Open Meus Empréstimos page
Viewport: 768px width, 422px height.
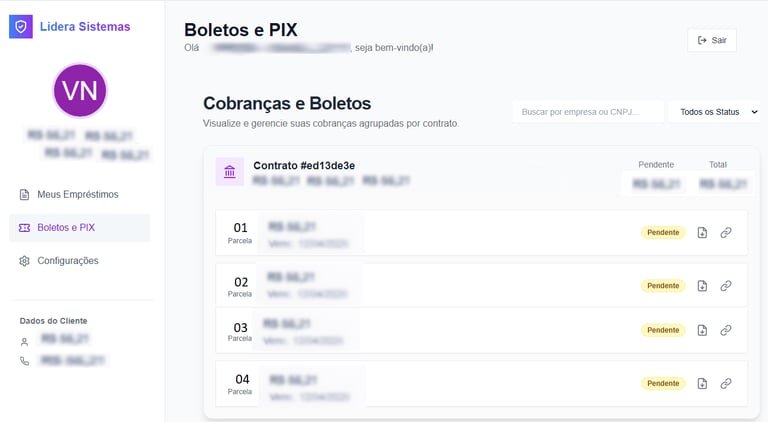tap(78, 194)
